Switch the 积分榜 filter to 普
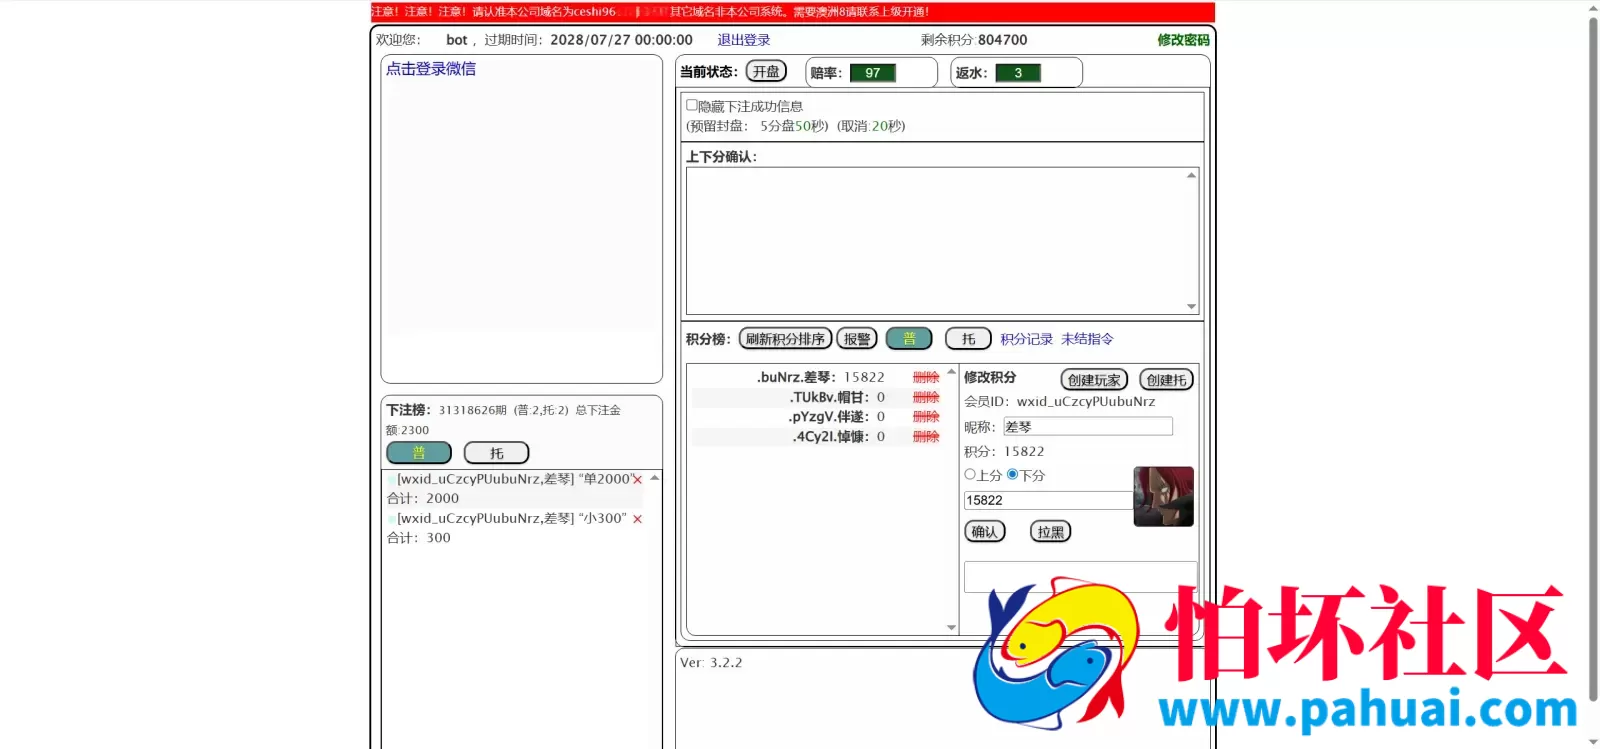This screenshot has height=749, width=1600. 909,339
